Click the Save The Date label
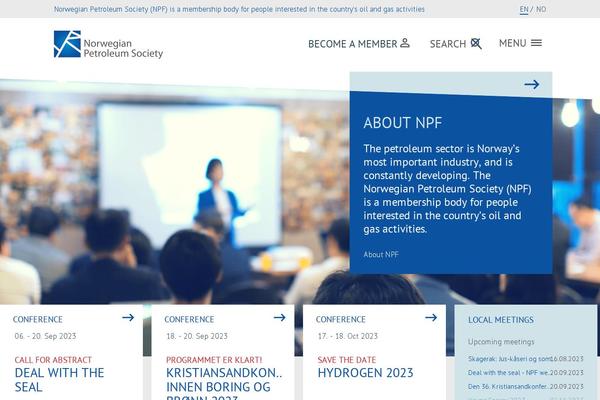Image resolution: width=600 pixels, height=400 pixels. [x=347, y=360]
